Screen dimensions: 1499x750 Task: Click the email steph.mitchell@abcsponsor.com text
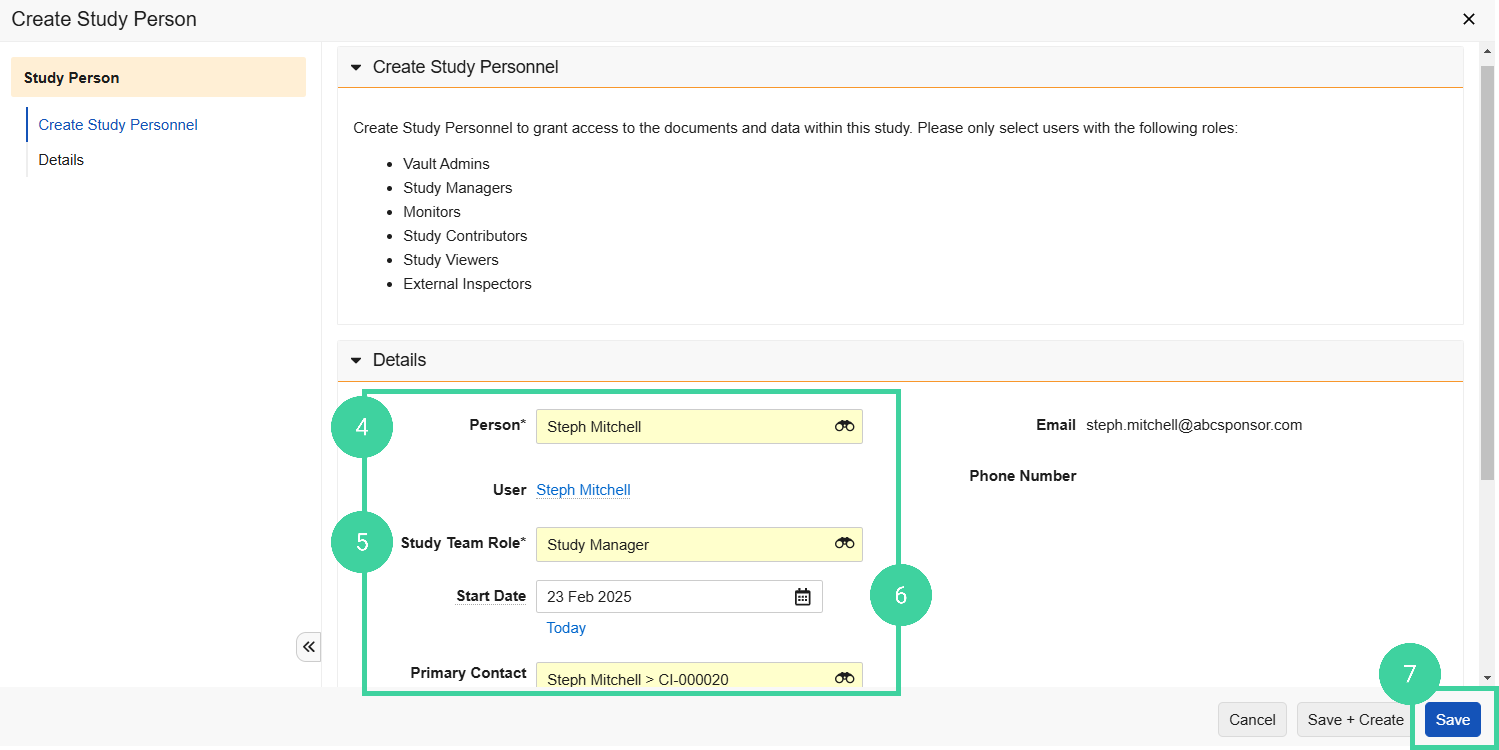coord(1194,425)
